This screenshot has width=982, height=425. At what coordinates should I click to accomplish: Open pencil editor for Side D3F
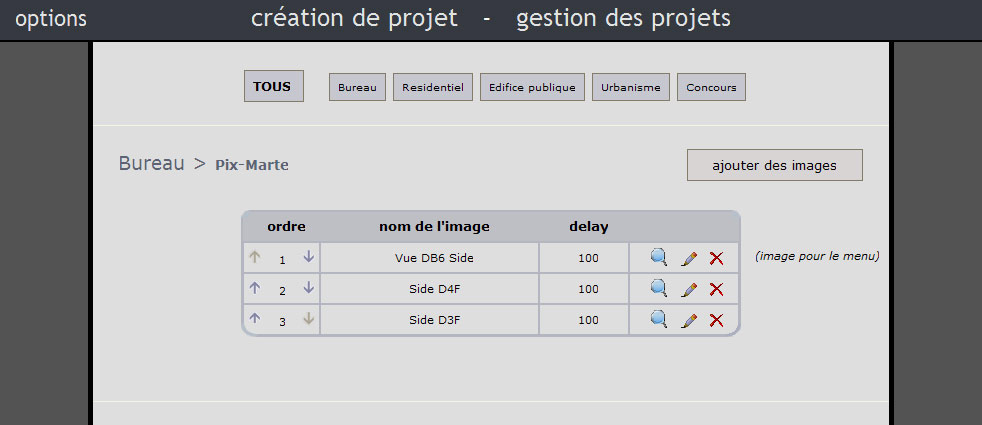[688, 321]
